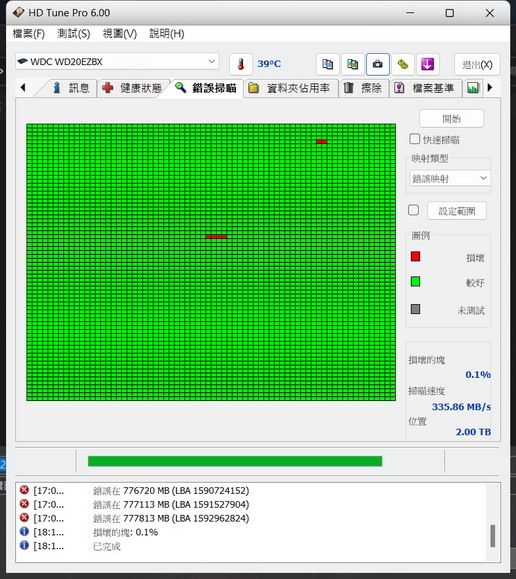Open the 檔案(F) menu
This screenshot has height=579, width=516.
pyautogui.click(x=28, y=34)
